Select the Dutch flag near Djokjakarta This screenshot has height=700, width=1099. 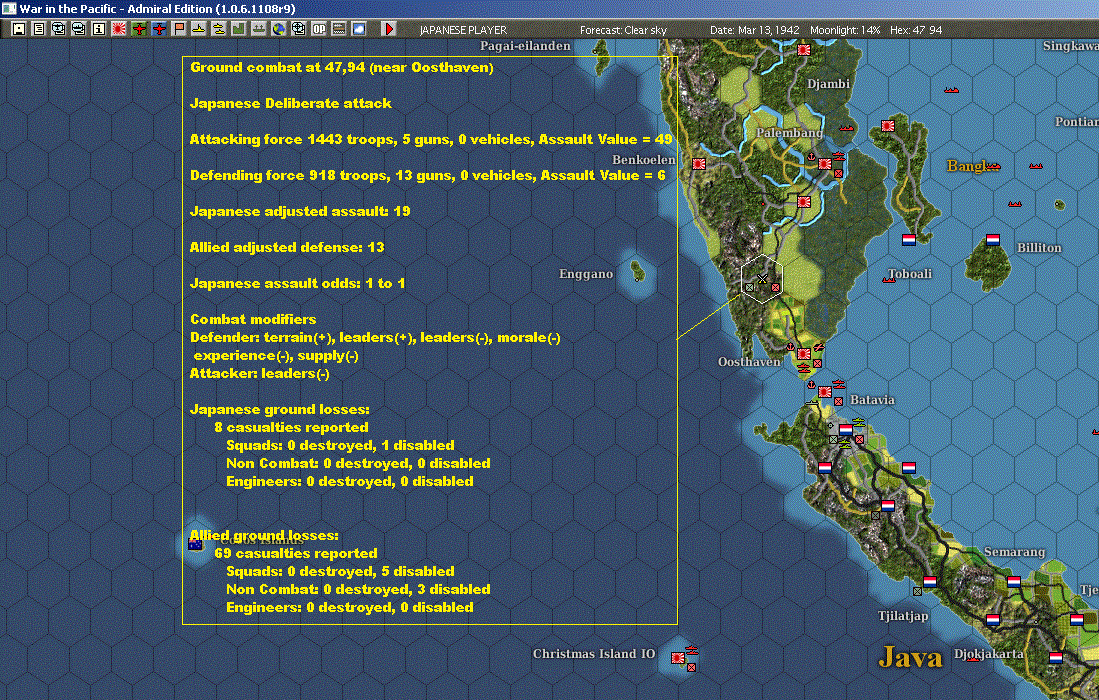(993, 619)
